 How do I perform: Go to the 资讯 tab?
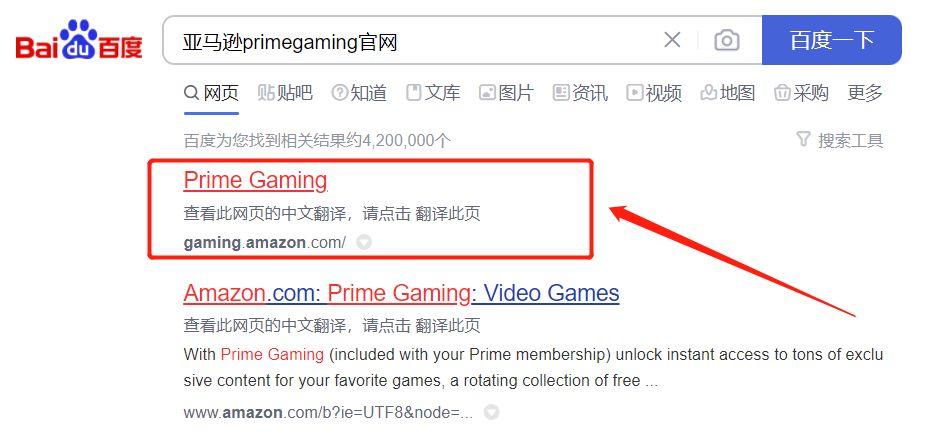pyautogui.click(x=580, y=93)
